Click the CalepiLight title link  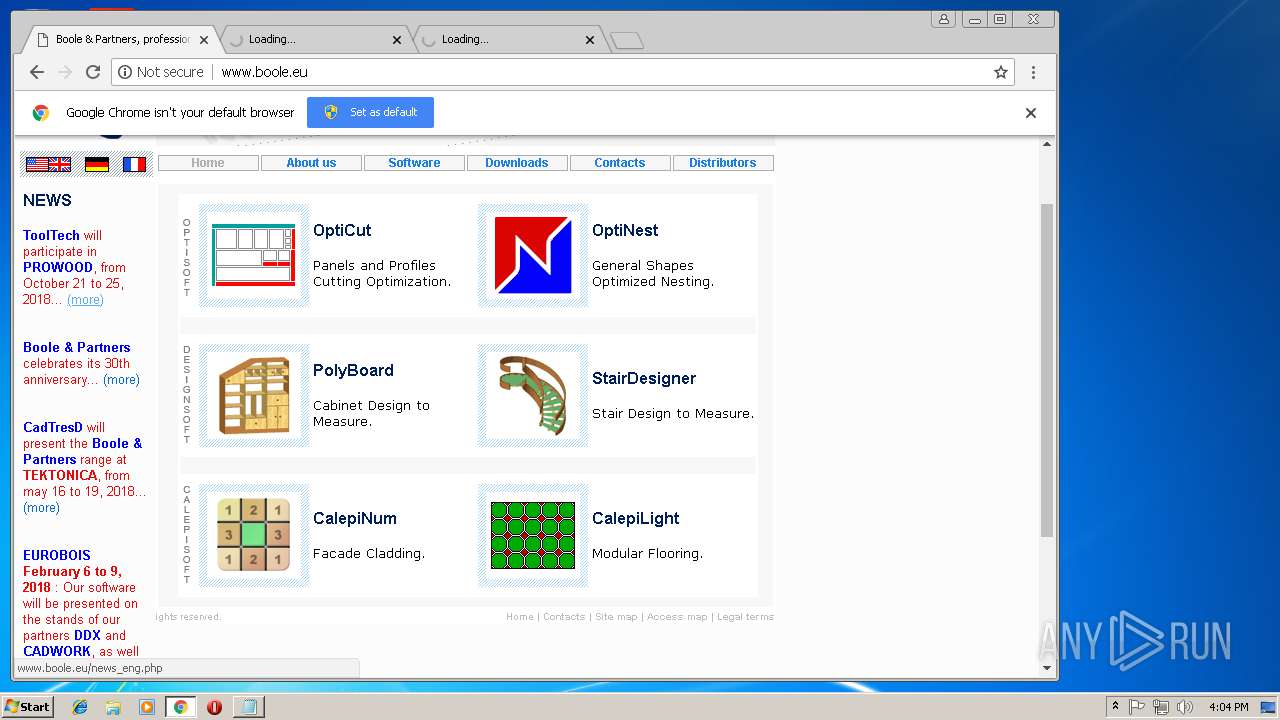pos(635,518)
